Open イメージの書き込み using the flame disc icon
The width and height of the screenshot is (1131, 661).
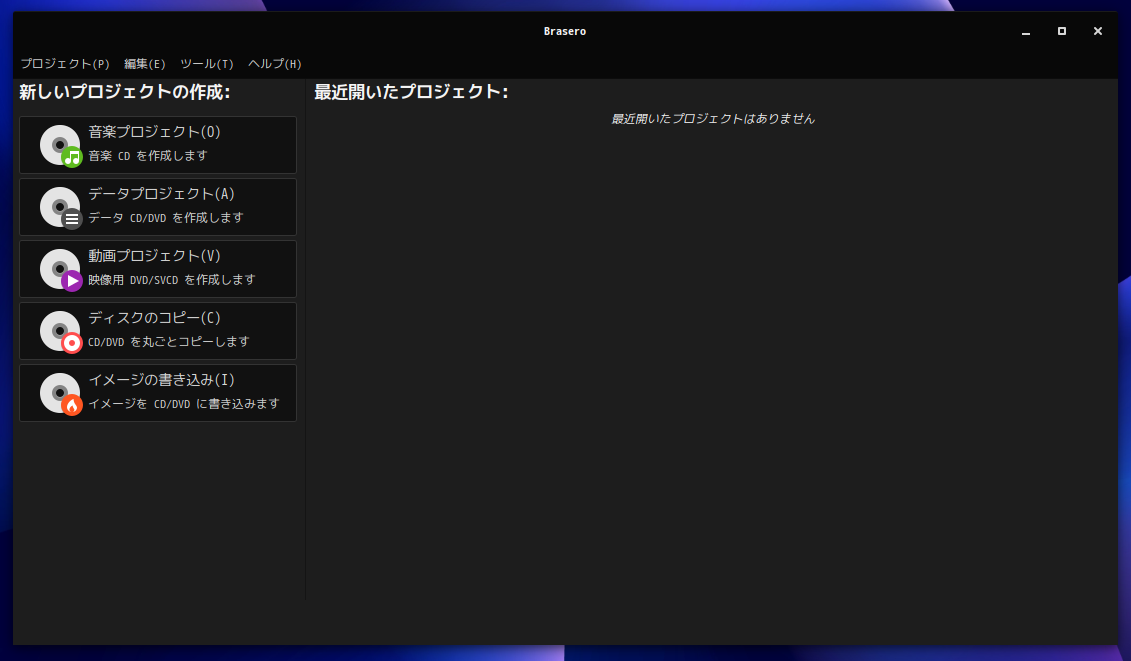tap(61, 394)
